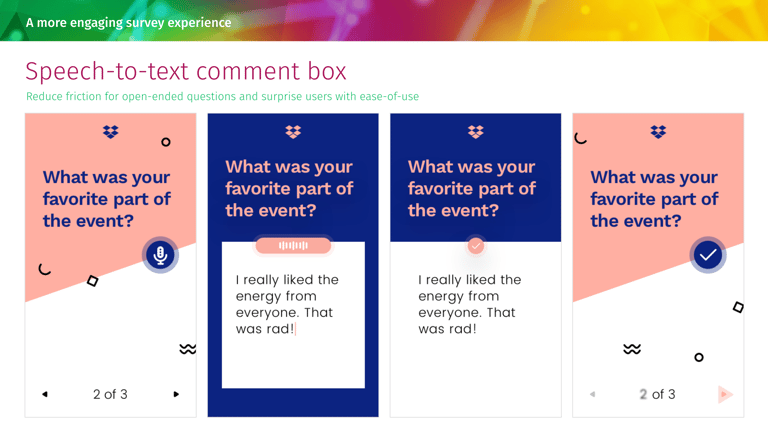The height and width of the screenshot is (432, 768).
Task: Click "A more engaging survey experience" header
Action: 129,22
